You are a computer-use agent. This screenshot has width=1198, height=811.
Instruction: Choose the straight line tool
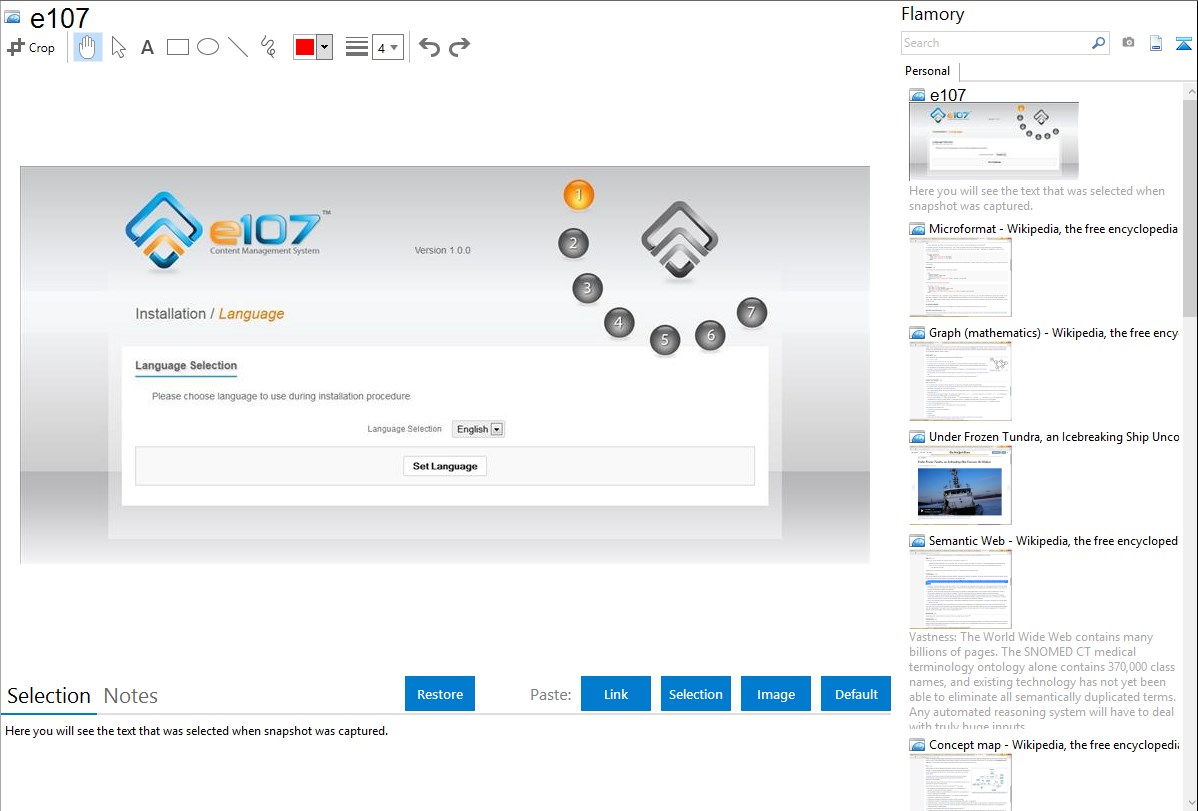pyautogui.click(x=238, y=47)
